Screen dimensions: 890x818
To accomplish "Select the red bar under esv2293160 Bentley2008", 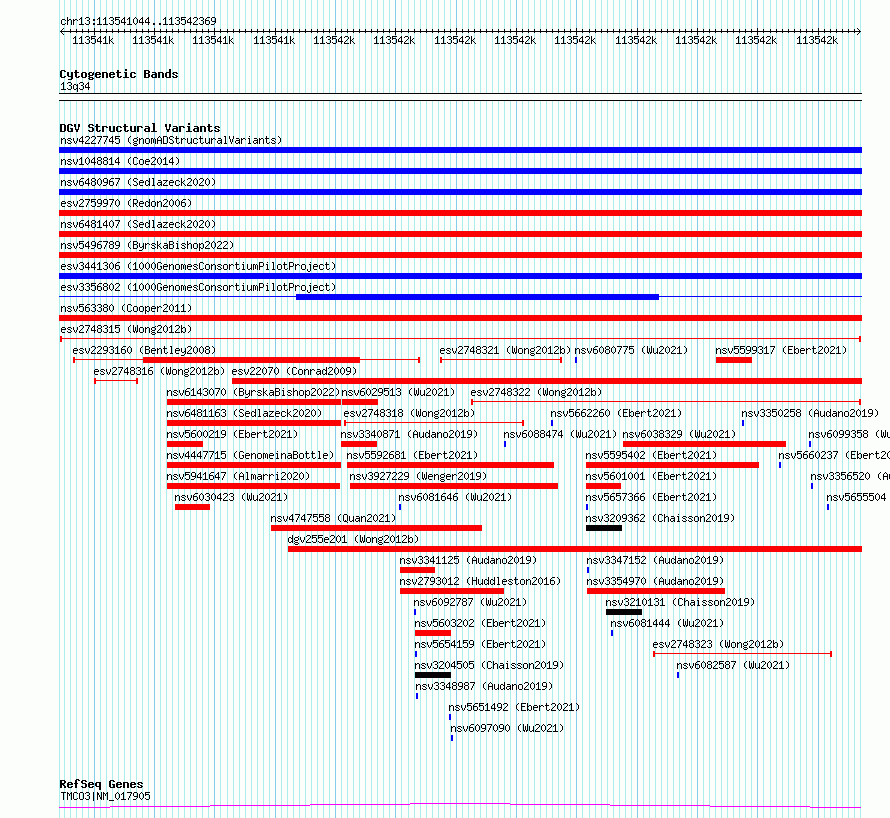I will click(x=251, y=360).
